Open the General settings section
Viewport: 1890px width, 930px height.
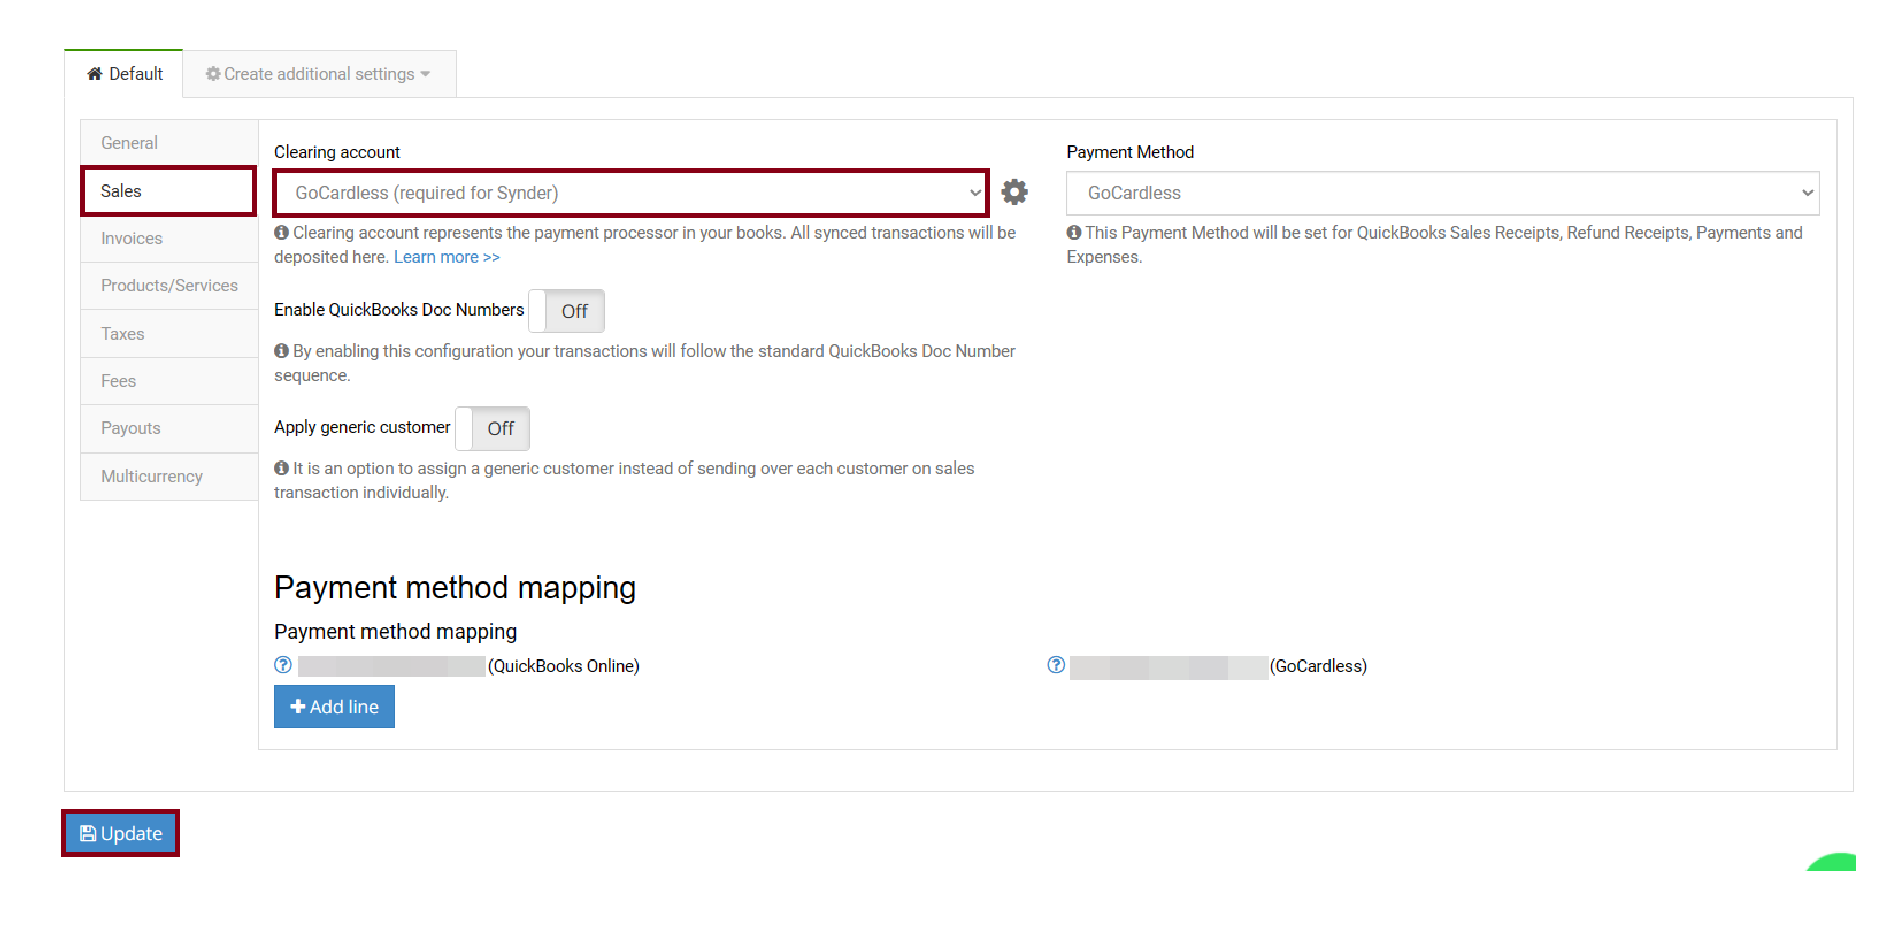pyautogui.click(x=169, y=143)
